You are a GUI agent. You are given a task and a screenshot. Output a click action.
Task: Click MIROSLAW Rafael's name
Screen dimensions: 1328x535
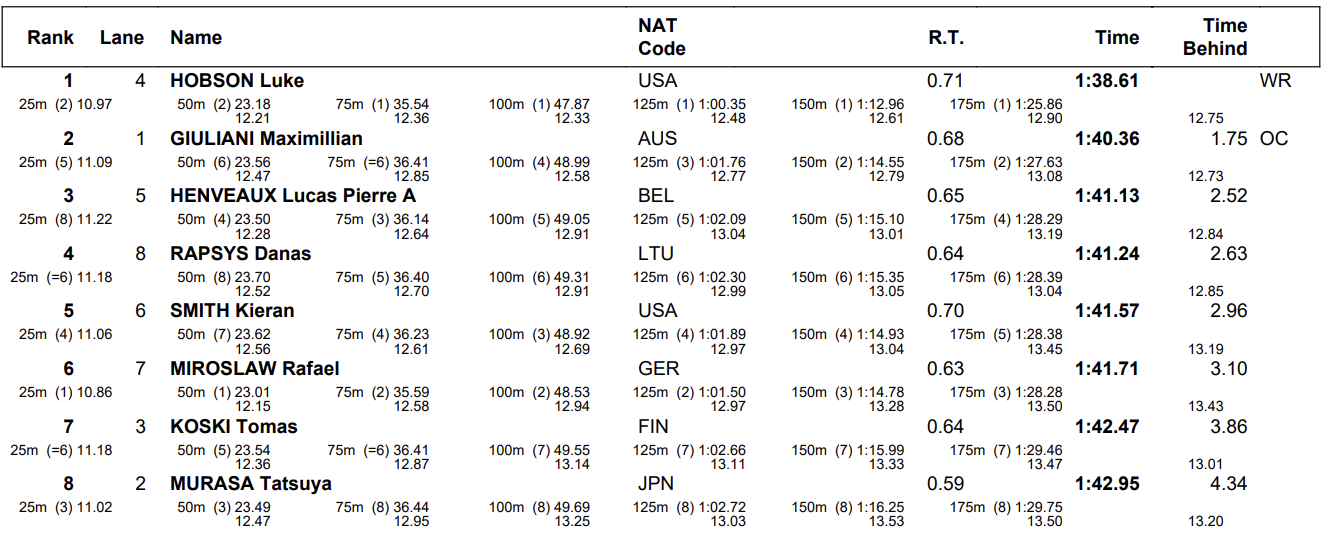coord(255,369)
